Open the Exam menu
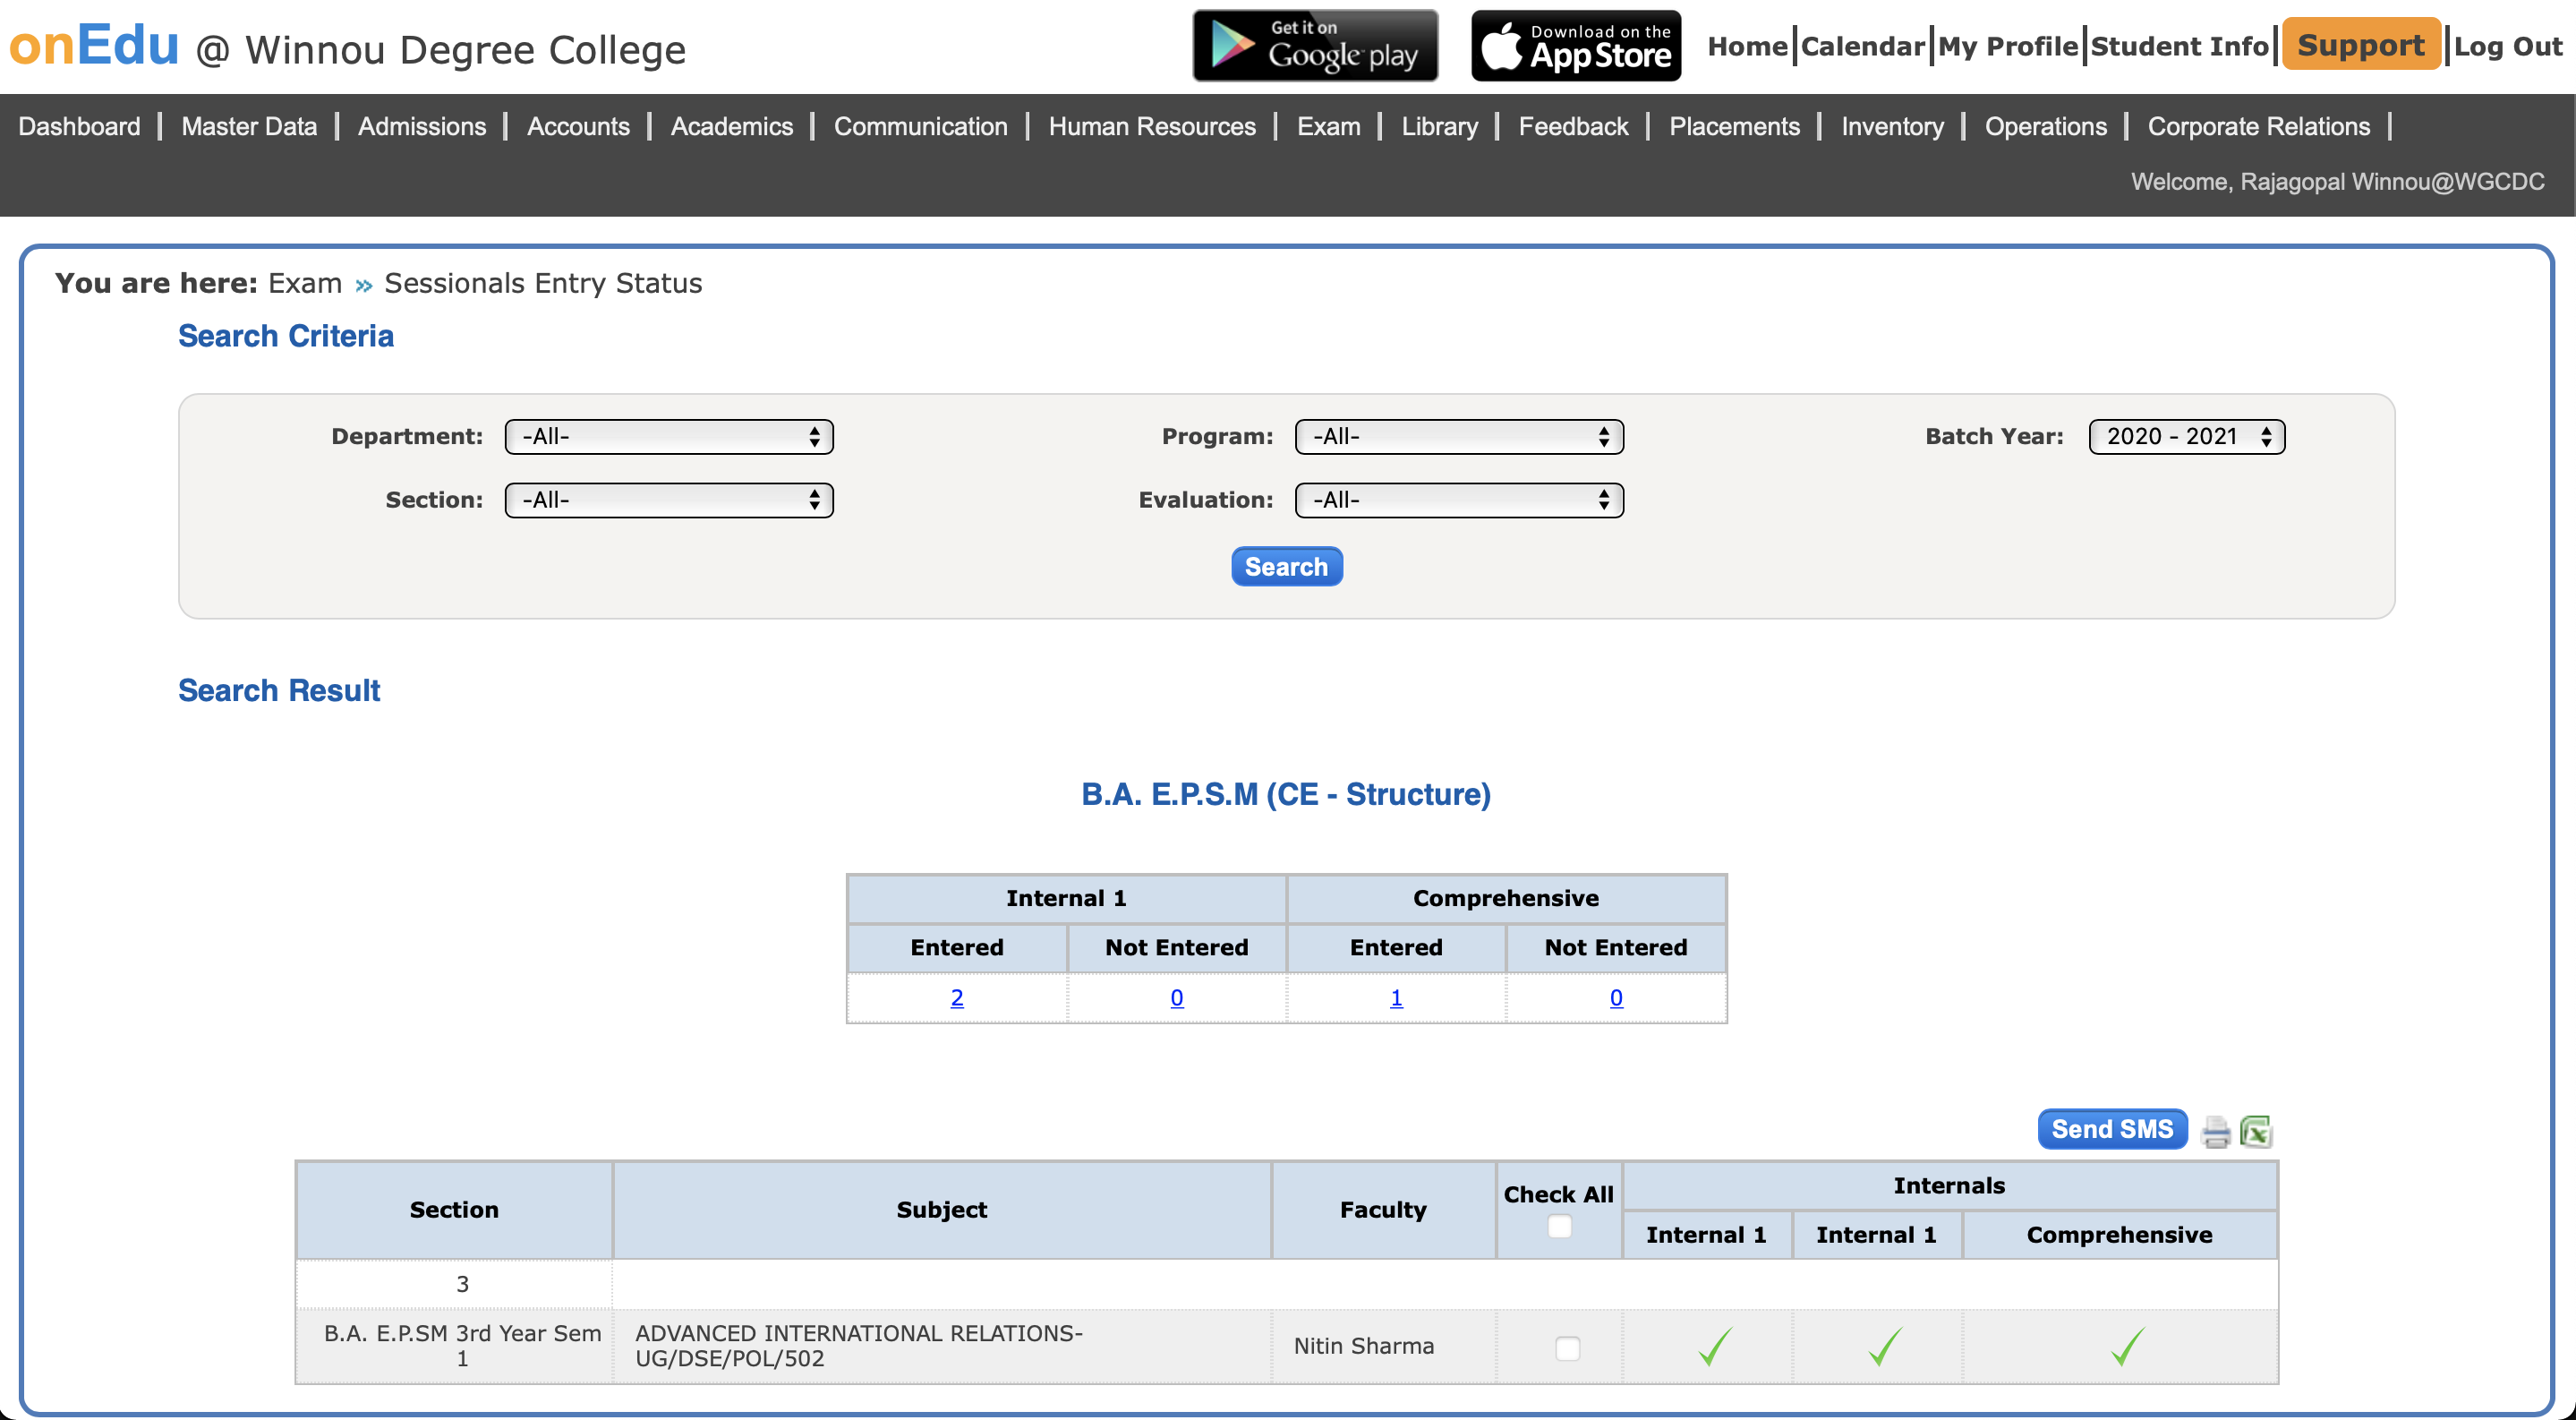Viewport: 2576px width, 1420px height. 1328,126
